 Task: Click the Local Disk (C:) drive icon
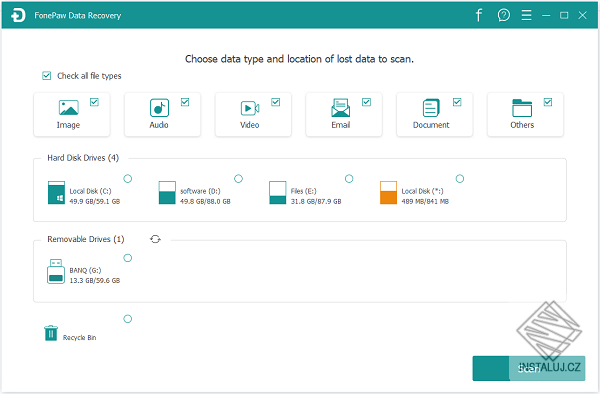click(56, 192)
